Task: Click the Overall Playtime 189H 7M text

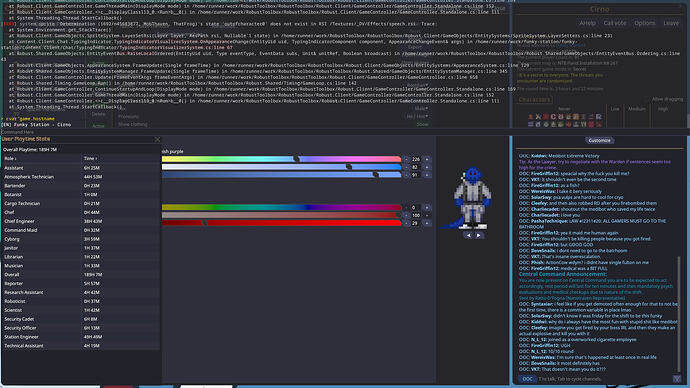Action: pyautogui.click(x=30, y=150)
